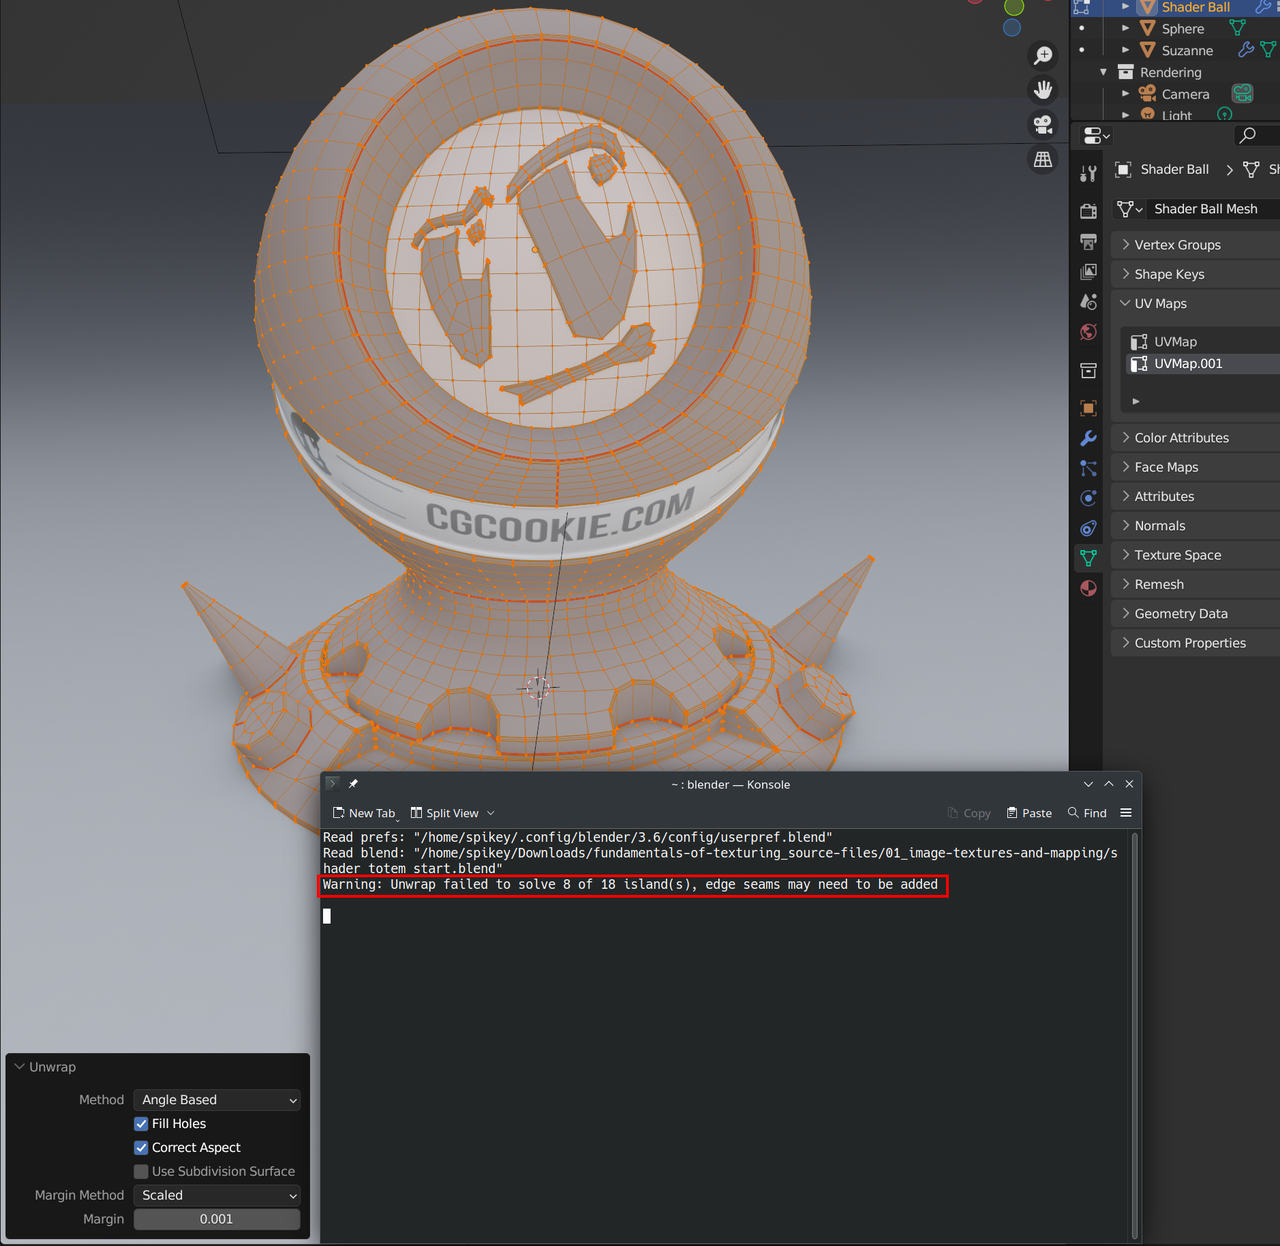Toggle the camera view icon
1280x1246 pixels.
coord(1043,125)
